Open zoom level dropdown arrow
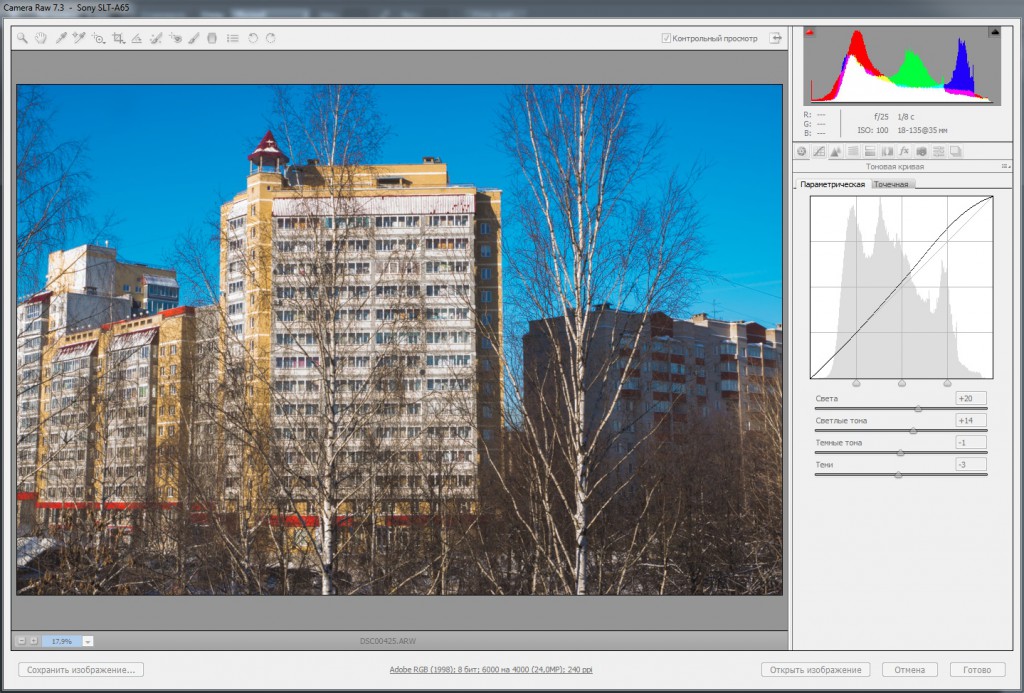Image resolution: width=1024 pixels, height=693 pixels. (88, 641)
